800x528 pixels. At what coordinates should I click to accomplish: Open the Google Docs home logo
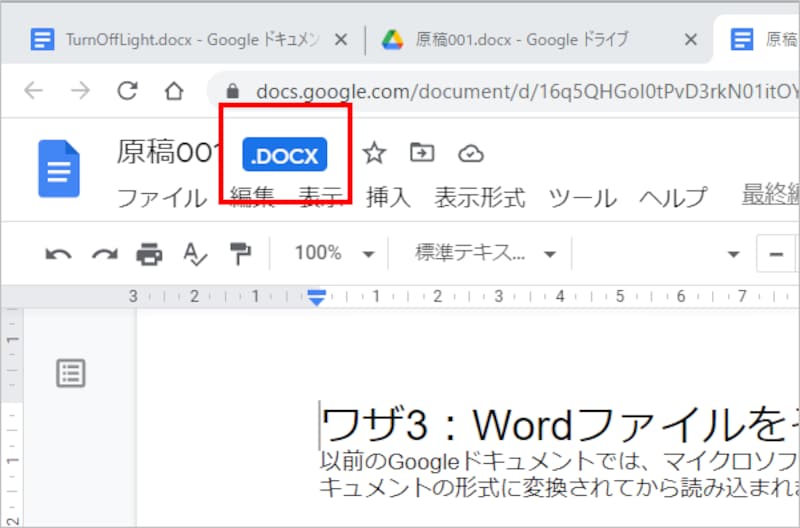click(x=59, y=168)
